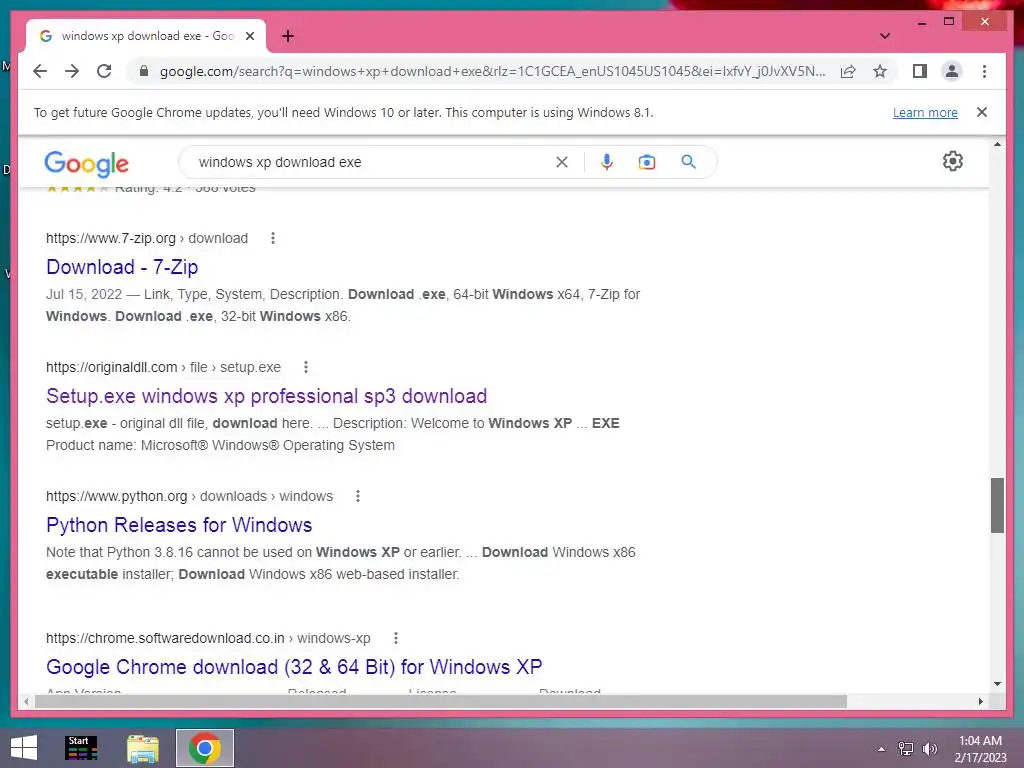Submit search with the magnifying glass
Screen dimensions: 1024x768
point(688,161)
